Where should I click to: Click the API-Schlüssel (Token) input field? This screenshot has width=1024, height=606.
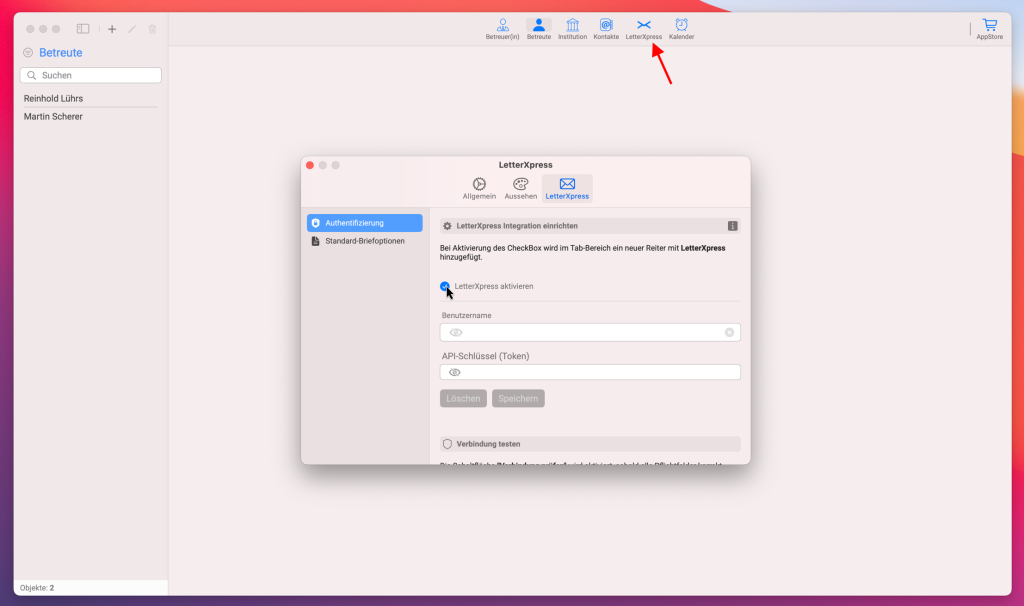pos(590,372)
